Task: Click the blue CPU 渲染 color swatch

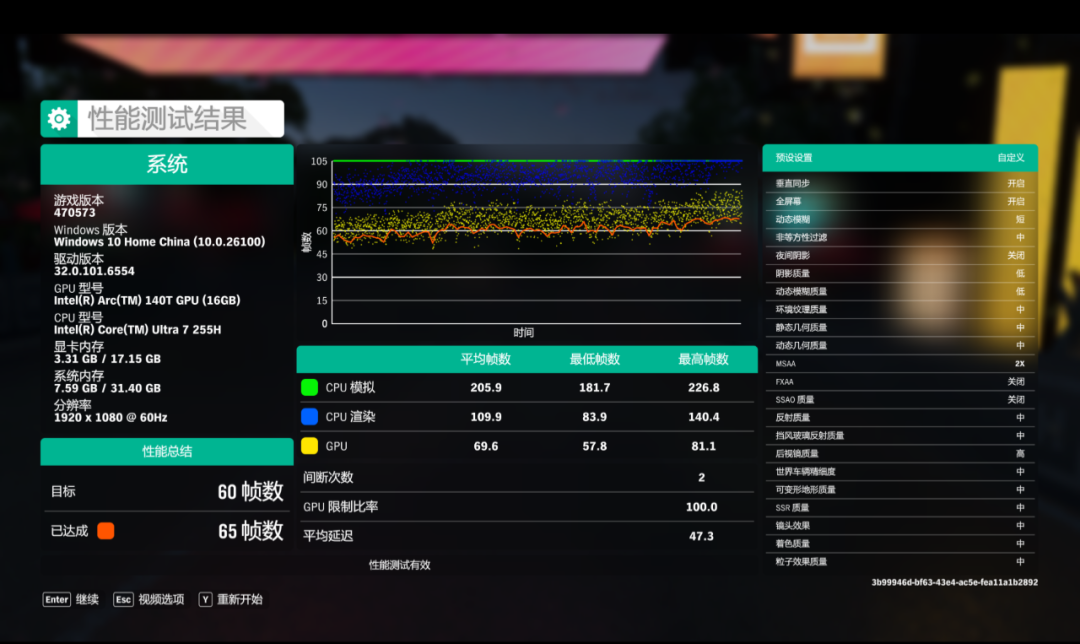Action: pos(309,417)
